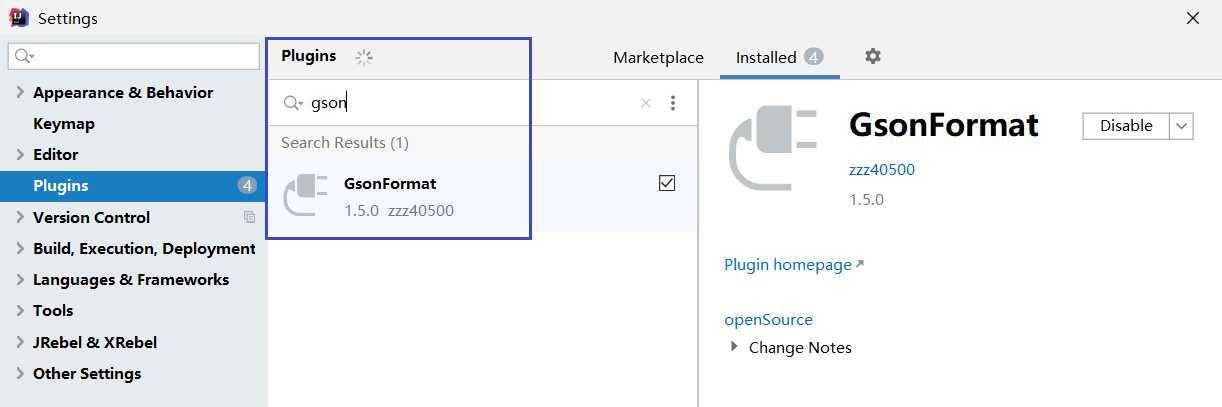
Task: Switch to the Marketplace tab
Action: coord(658,58)
